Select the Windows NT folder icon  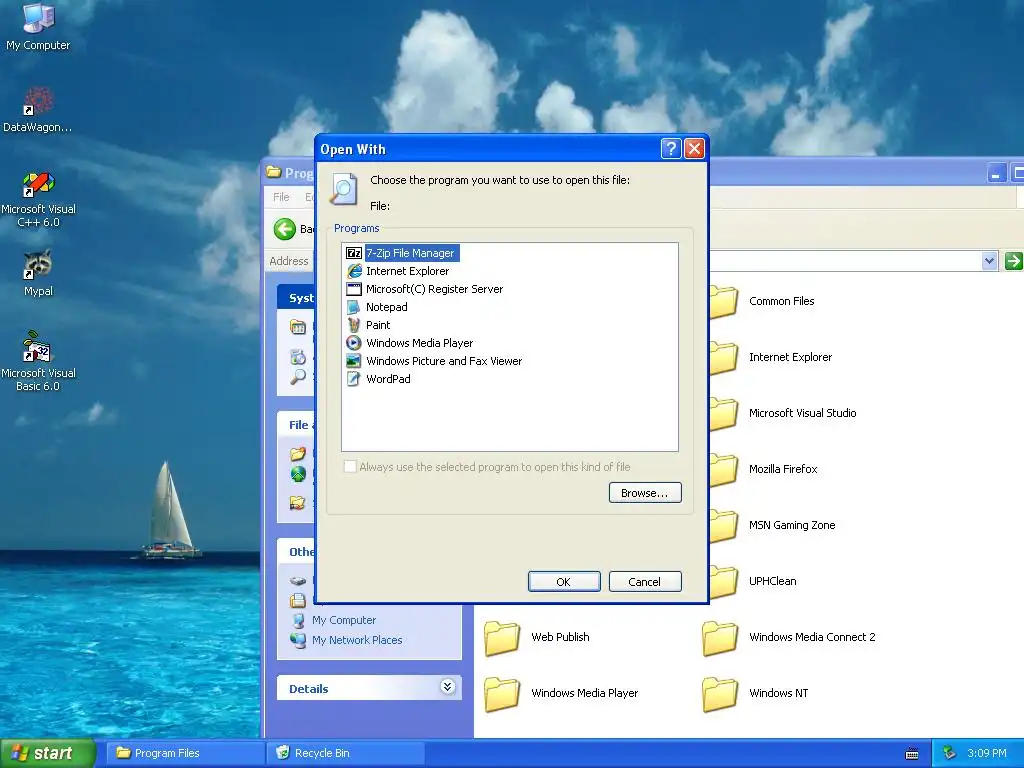coord(720,694)
